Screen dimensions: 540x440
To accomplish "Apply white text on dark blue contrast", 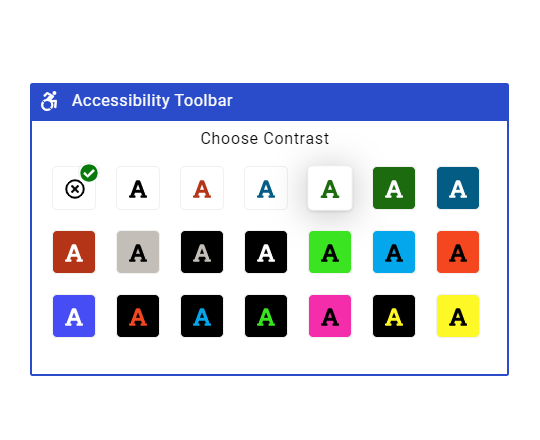I will coord(458,188).
